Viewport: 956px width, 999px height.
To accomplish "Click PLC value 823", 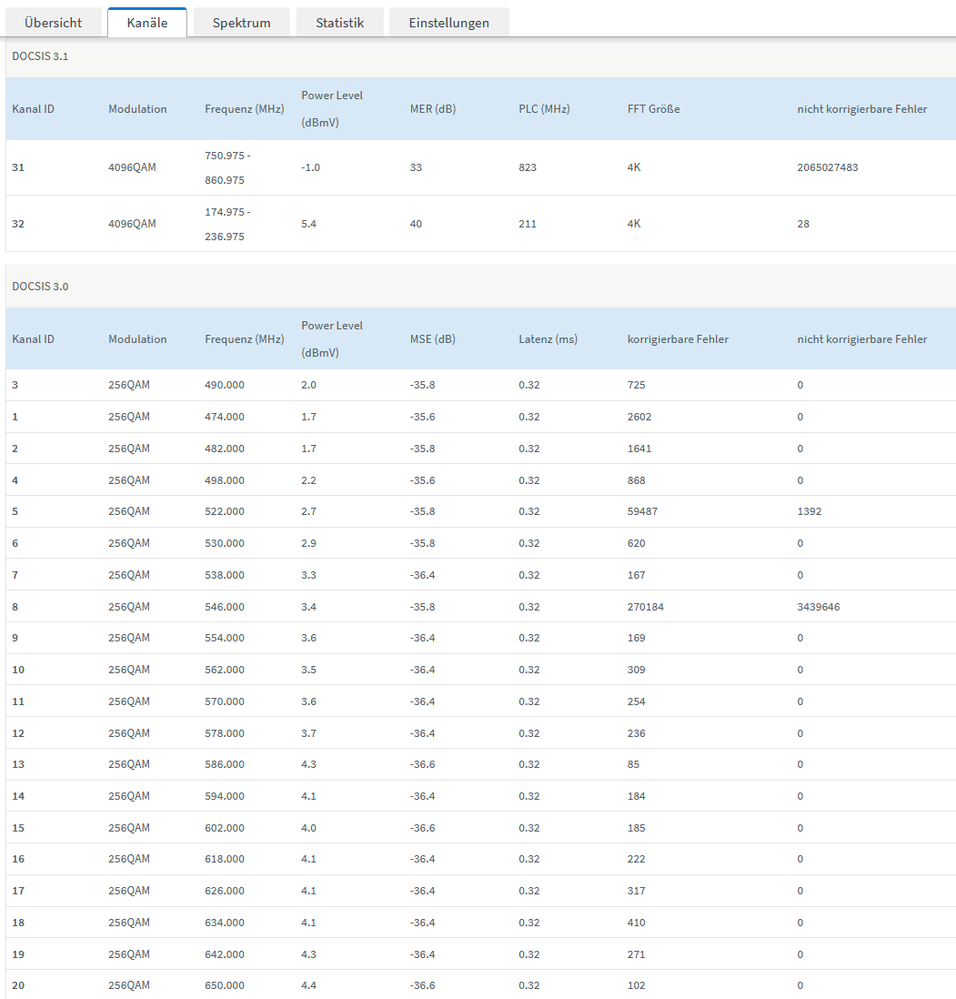I will [527, 168].
